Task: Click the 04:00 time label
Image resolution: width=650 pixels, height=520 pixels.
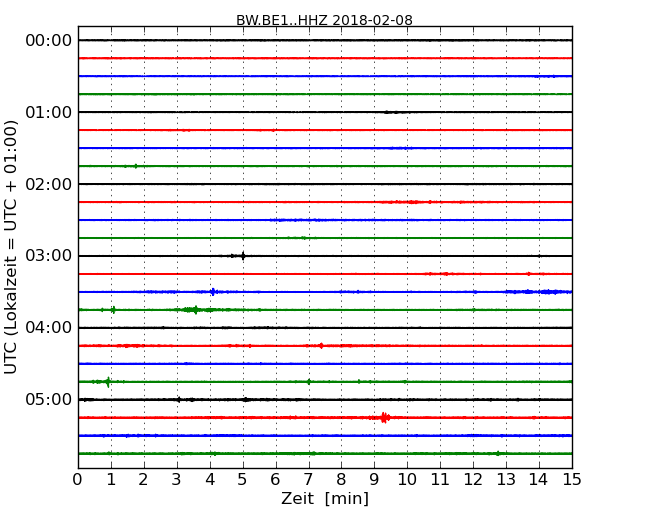Action: tap(49, 328)
